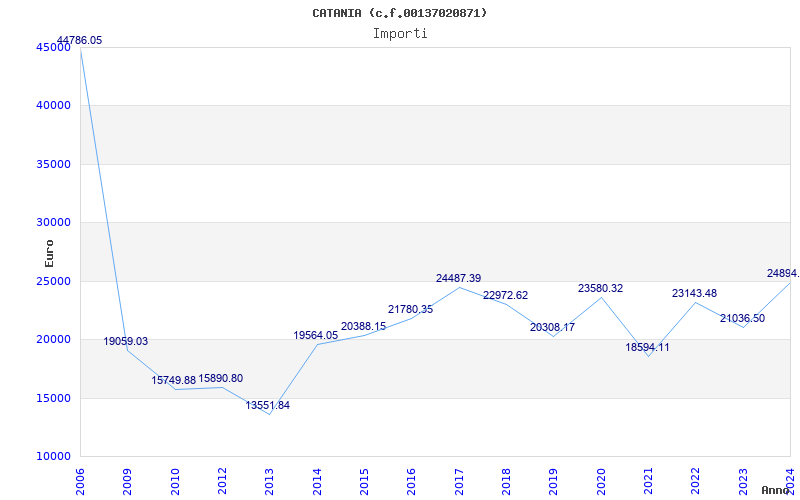Select the data label 13551.84
Screen dimensions: 800x500
point(267,406)
